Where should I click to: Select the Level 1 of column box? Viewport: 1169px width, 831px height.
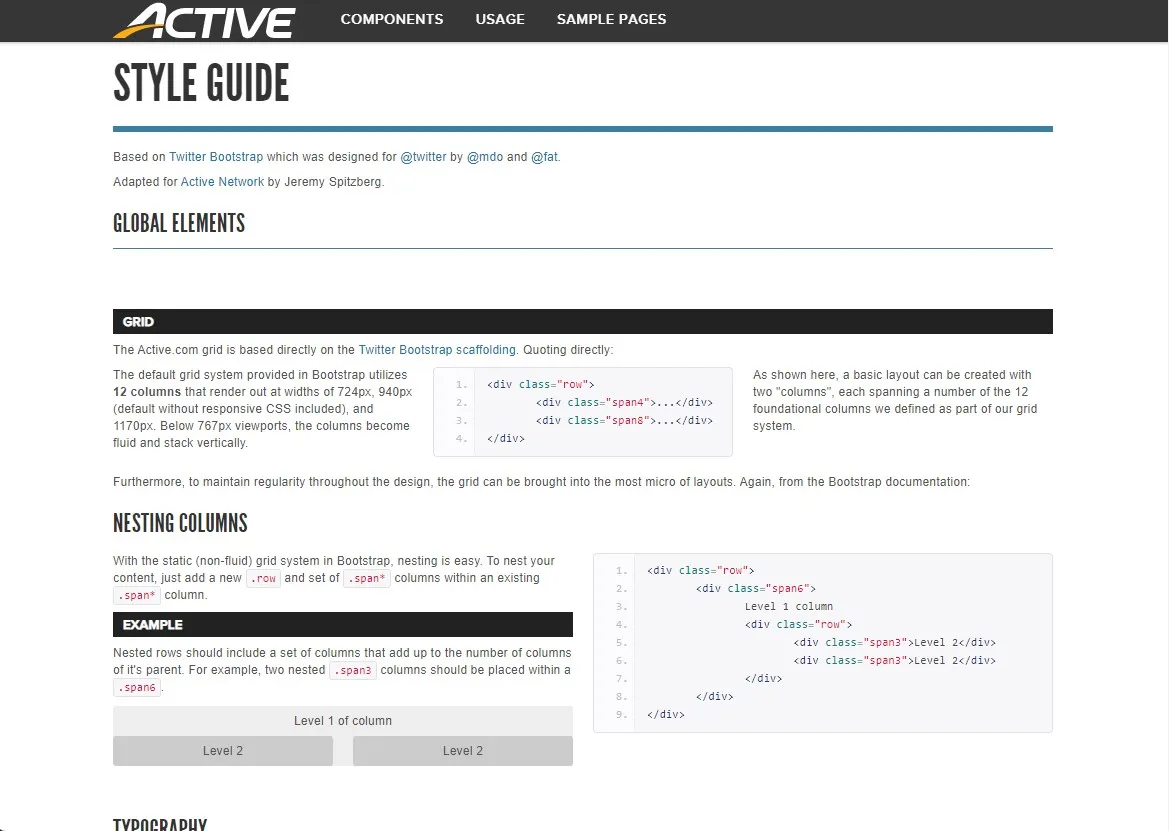[342, 721]
